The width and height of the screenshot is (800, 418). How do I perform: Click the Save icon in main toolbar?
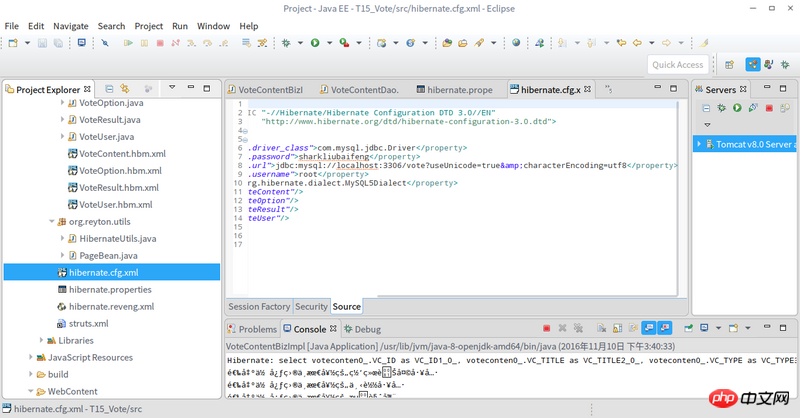(x=42, y=43)
